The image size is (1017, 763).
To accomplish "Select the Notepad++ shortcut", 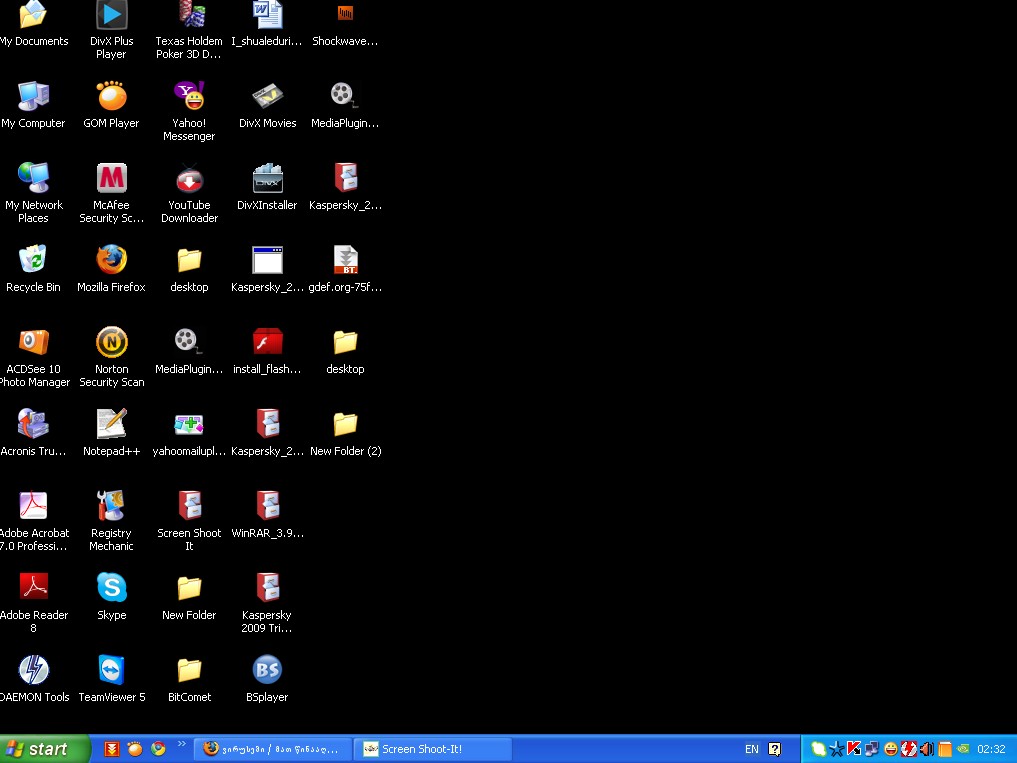I will point(112,433).
